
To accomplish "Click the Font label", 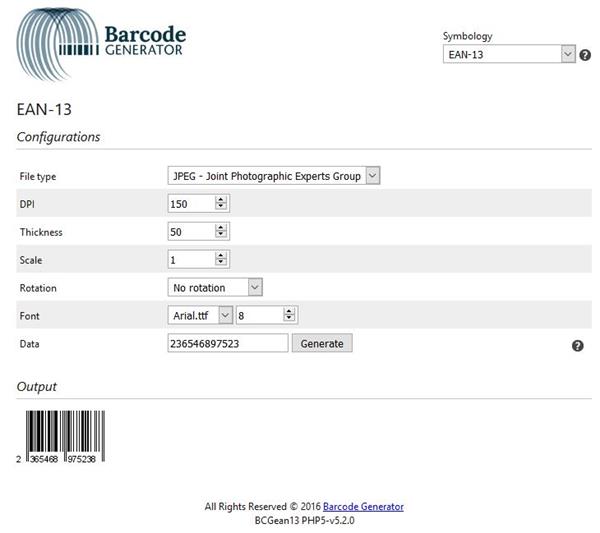I will coord(29,316).
